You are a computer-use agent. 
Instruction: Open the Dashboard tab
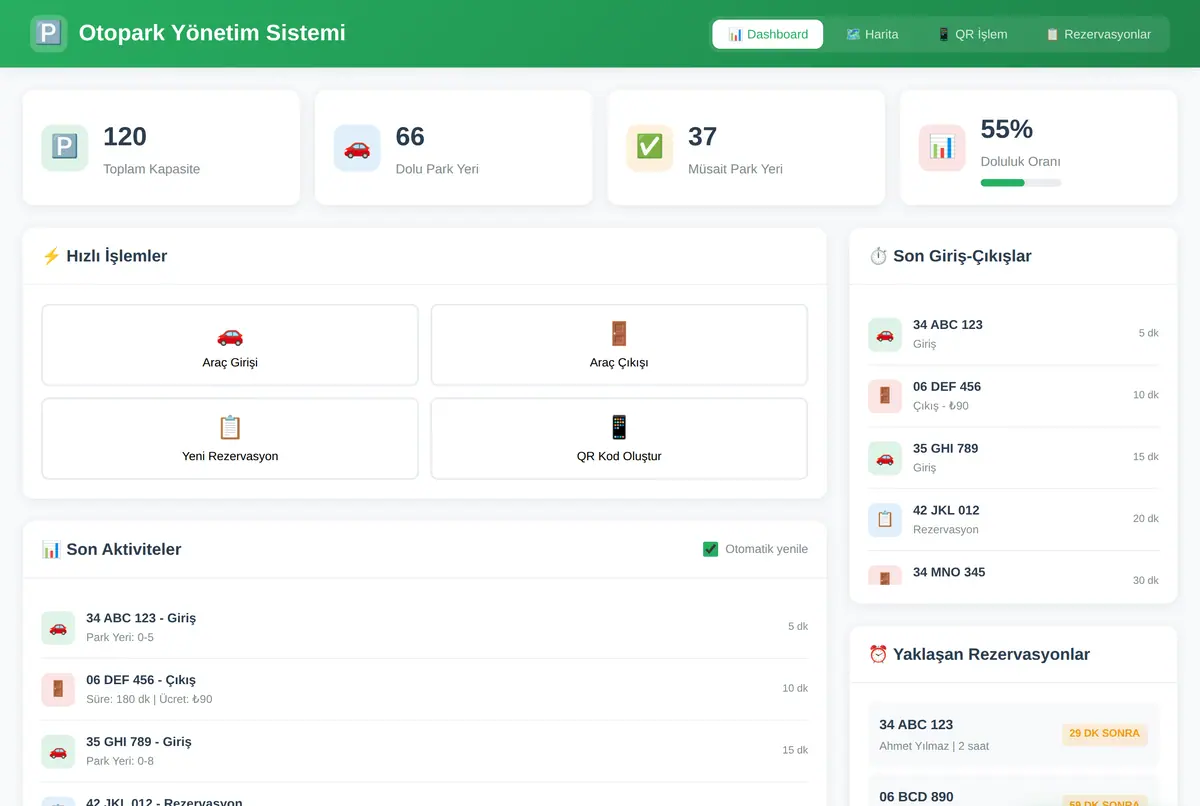[x=768, y=34]
